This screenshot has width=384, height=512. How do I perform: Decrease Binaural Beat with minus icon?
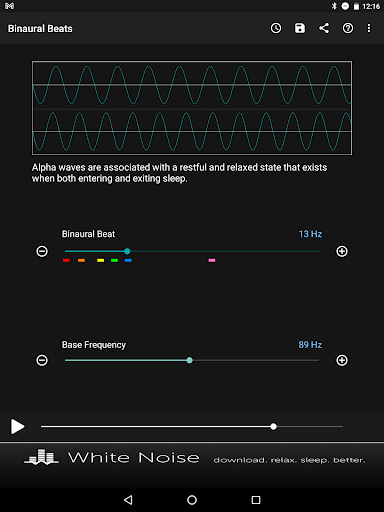click(x=42, y=251)
